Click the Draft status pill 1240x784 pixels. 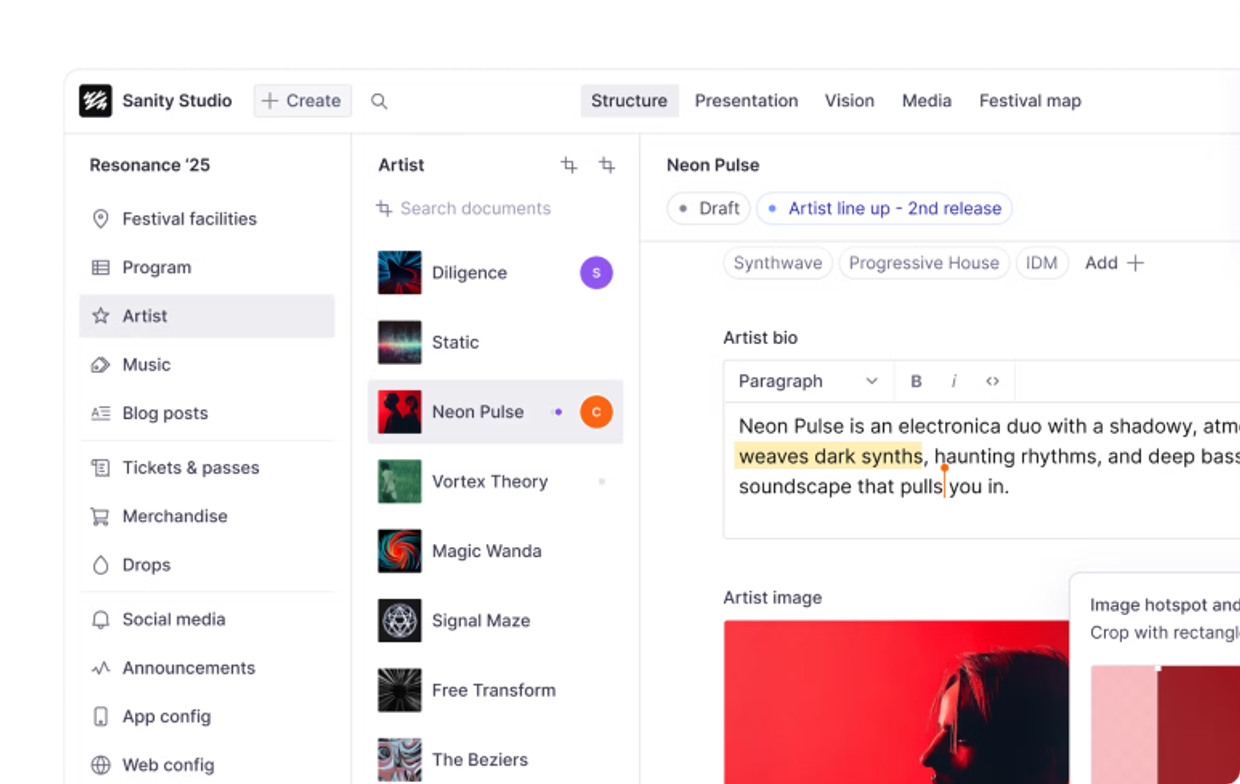coord(708,208)
